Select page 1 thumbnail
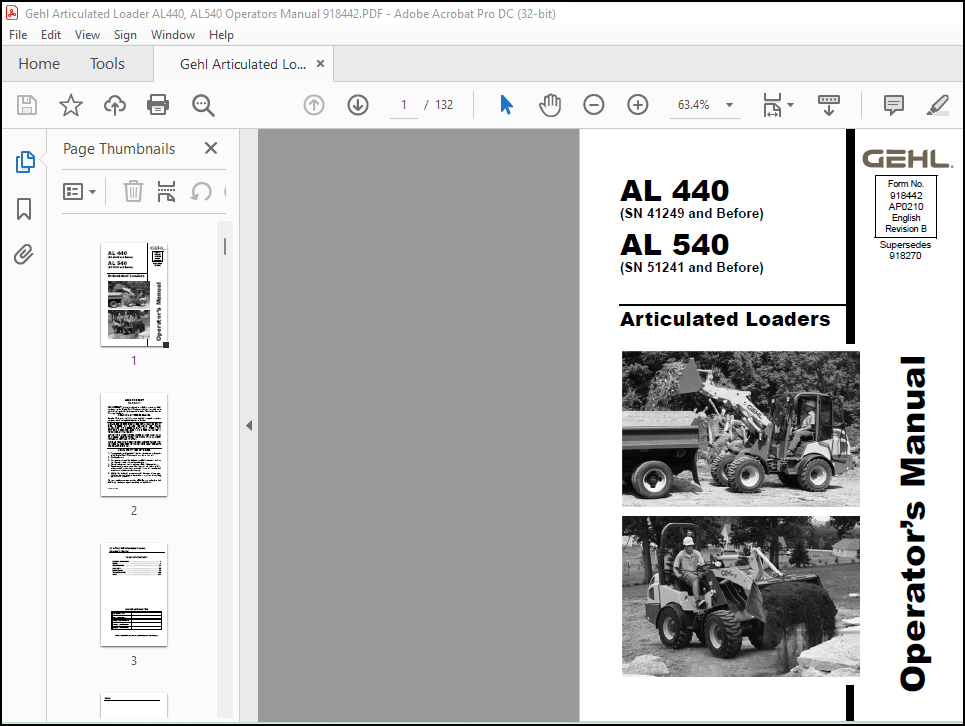This screenshot has width=965, height=726. tap(134, 295)
